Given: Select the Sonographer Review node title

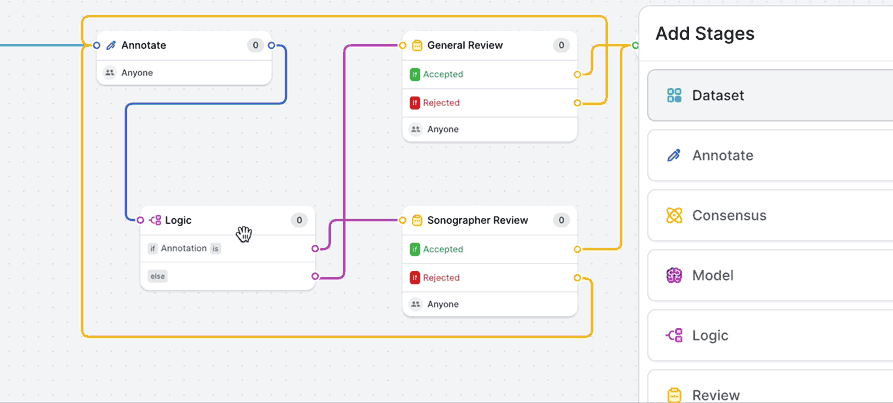Looking at the screenshot, I should pyautogui.click(x=477, y=220).
